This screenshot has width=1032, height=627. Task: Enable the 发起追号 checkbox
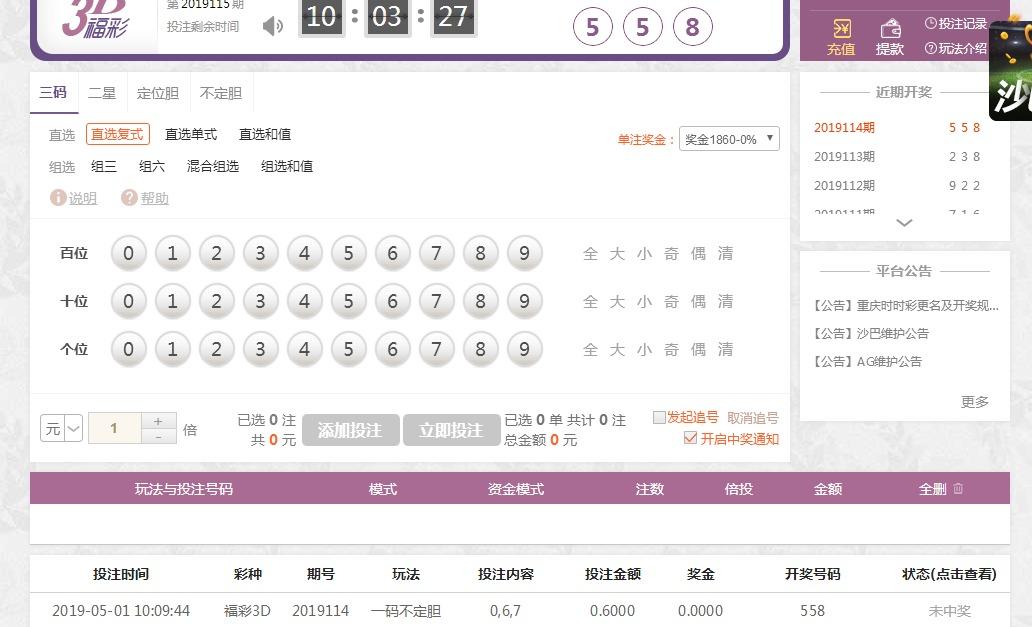point(659,418)
